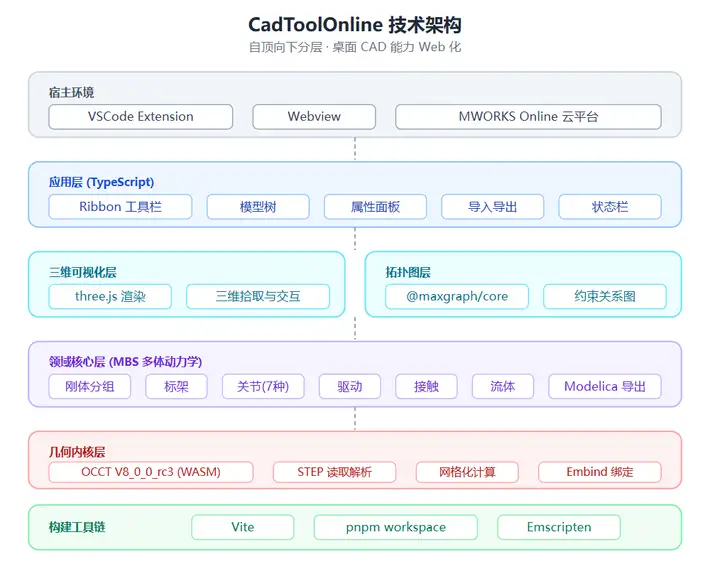Click the 几何内核层 heading
The image size is (720, 564).
click(x=77, y=452)
